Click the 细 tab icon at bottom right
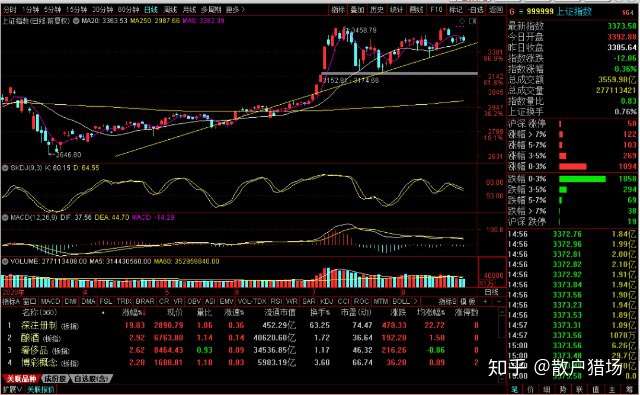The height and width of the screenshot is (395, 640). point(547,390)
